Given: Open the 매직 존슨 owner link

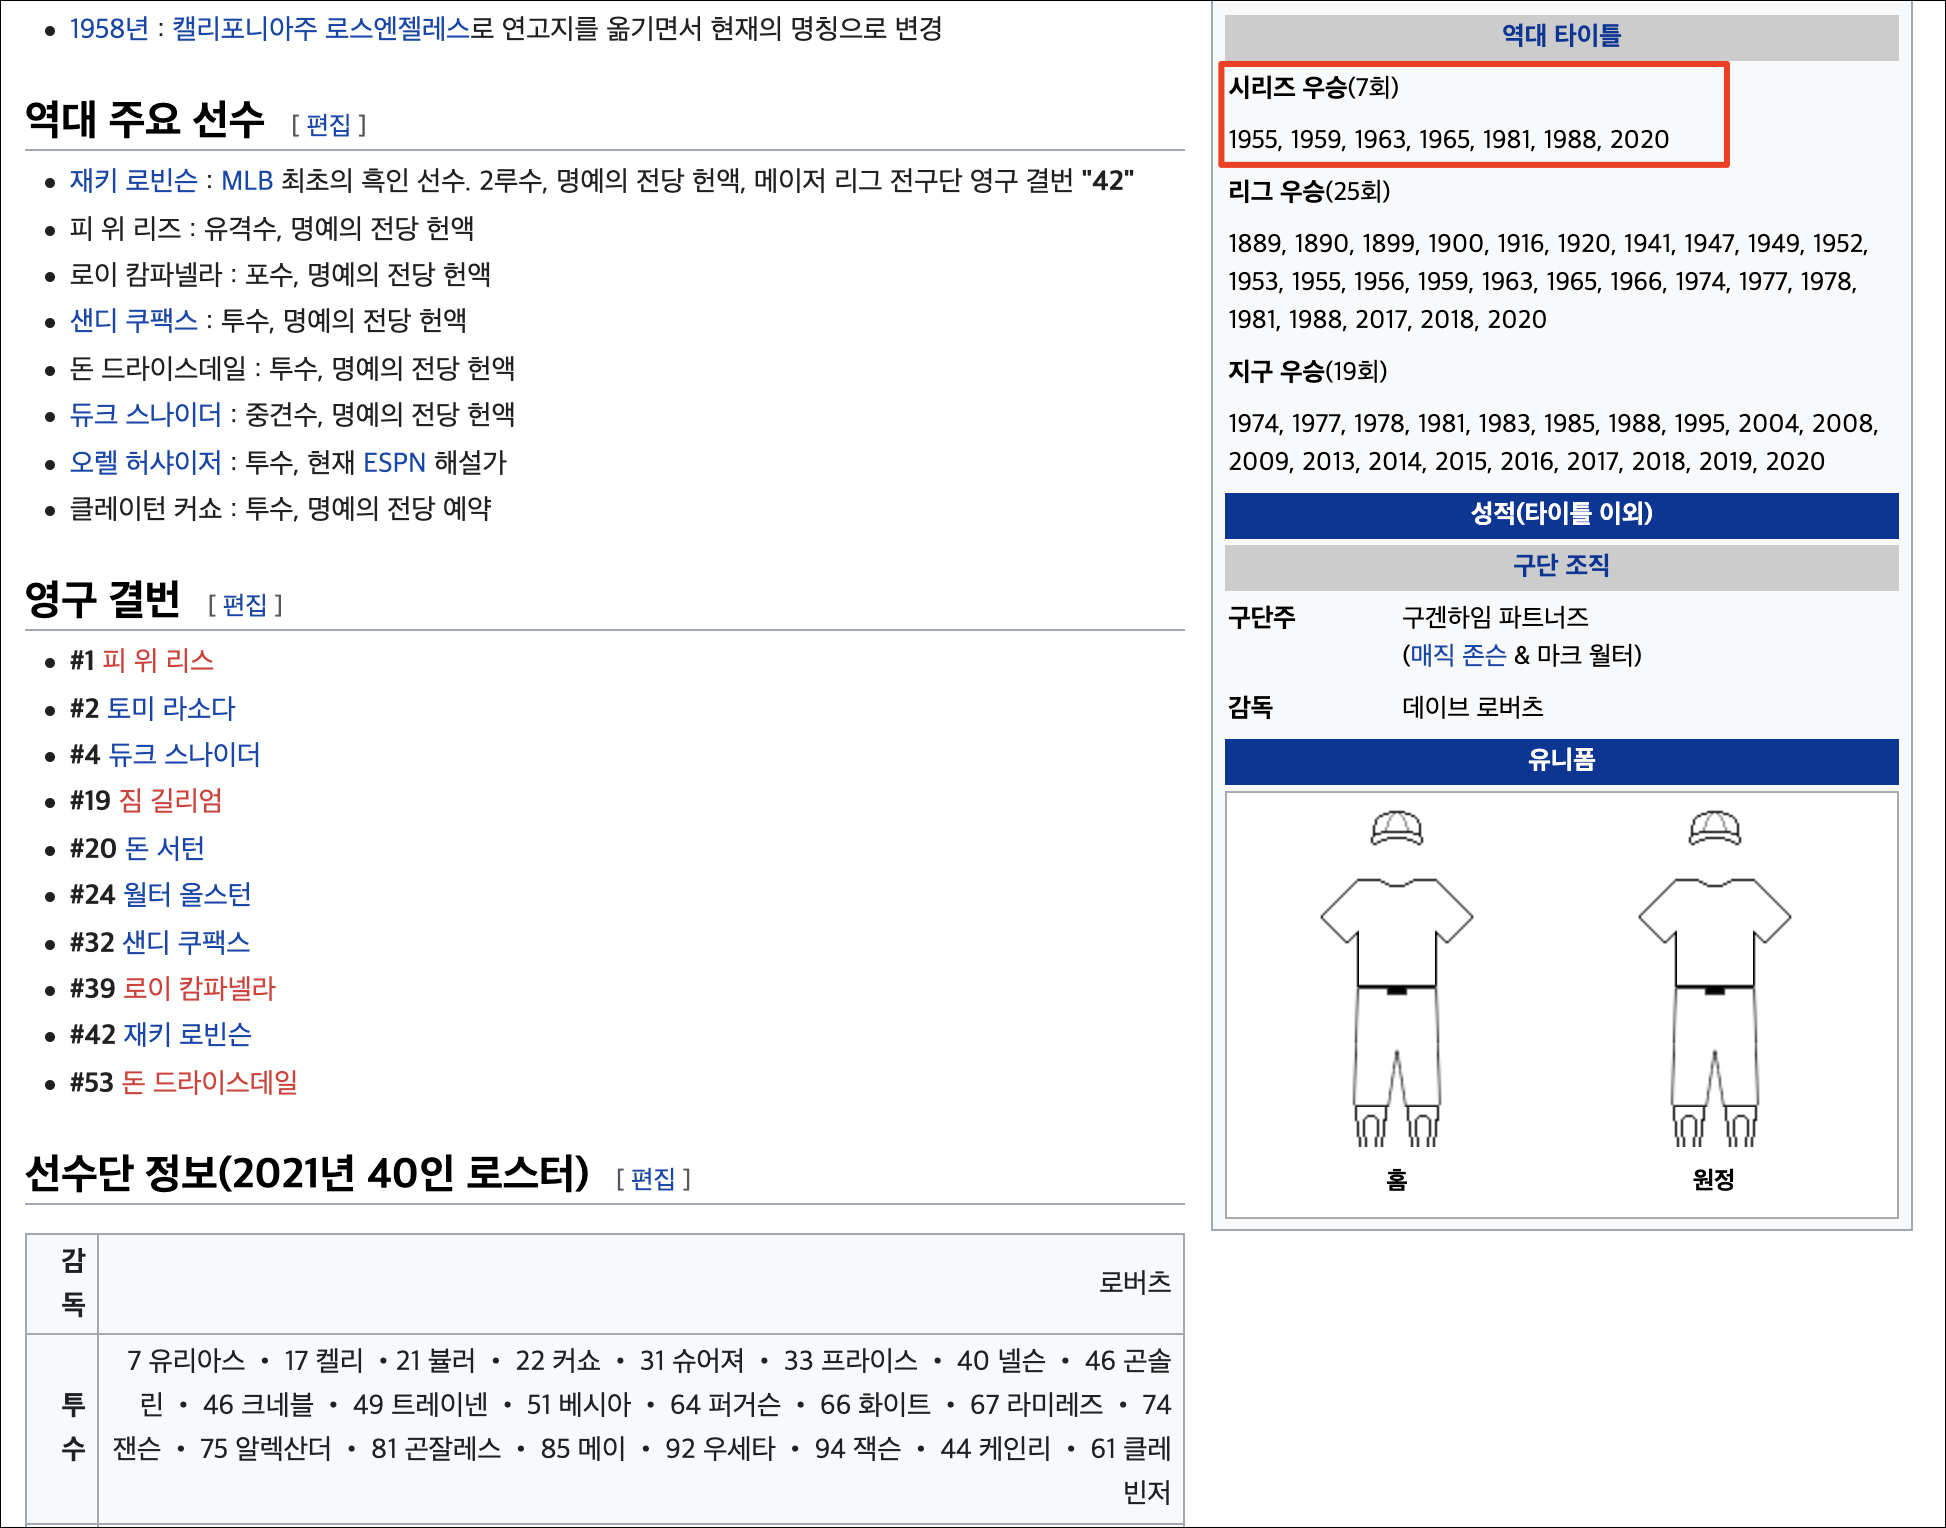Looking at the screenshot, I should pyautogui.click(x=1458, y=655).
